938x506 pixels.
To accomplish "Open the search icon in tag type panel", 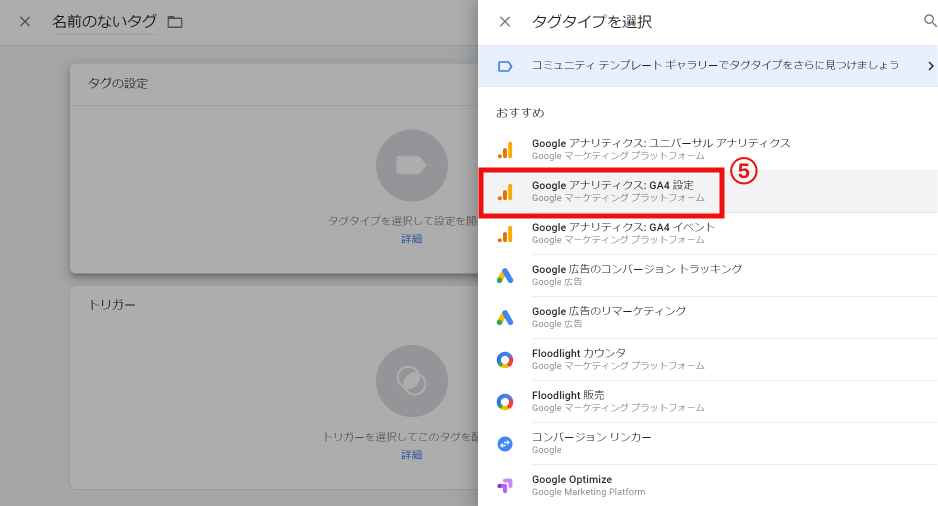I will pyautogui.click(x=930, y=21).
